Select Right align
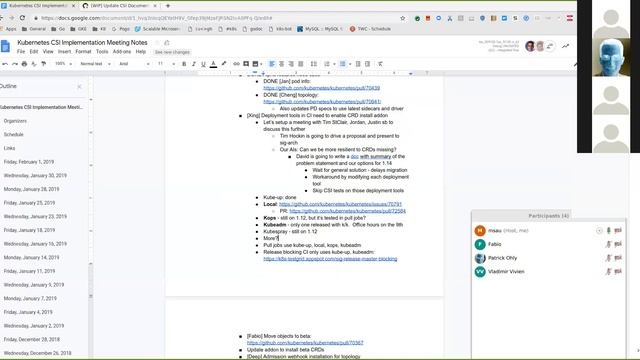Viewport: 640px width, 360px height. pyautogui.click(x=291, y=64)
